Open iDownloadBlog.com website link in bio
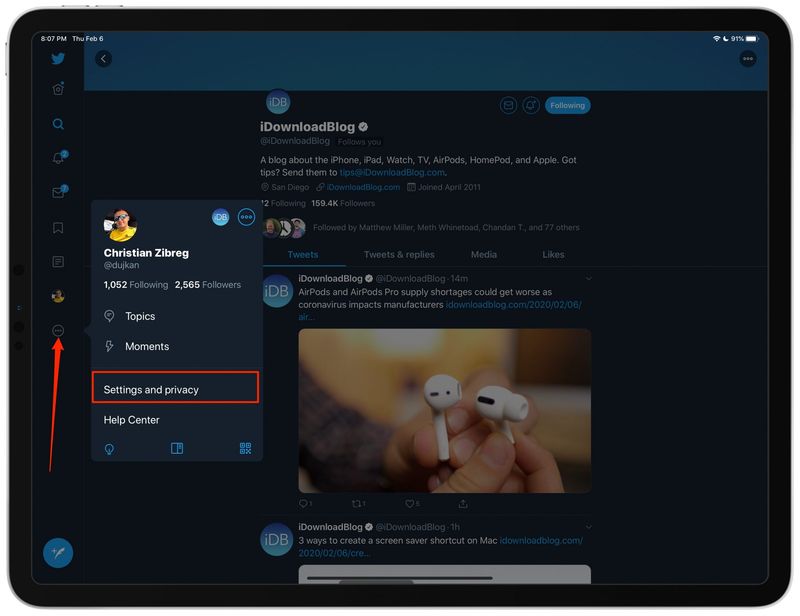Image resolution: width=800 pixels, height=616 pixels. click(363, 187)
